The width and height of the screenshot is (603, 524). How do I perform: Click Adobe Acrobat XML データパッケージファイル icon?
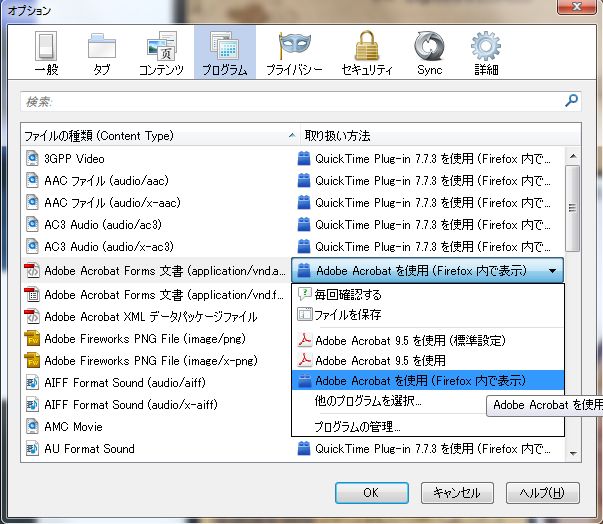tap(32, 316)
